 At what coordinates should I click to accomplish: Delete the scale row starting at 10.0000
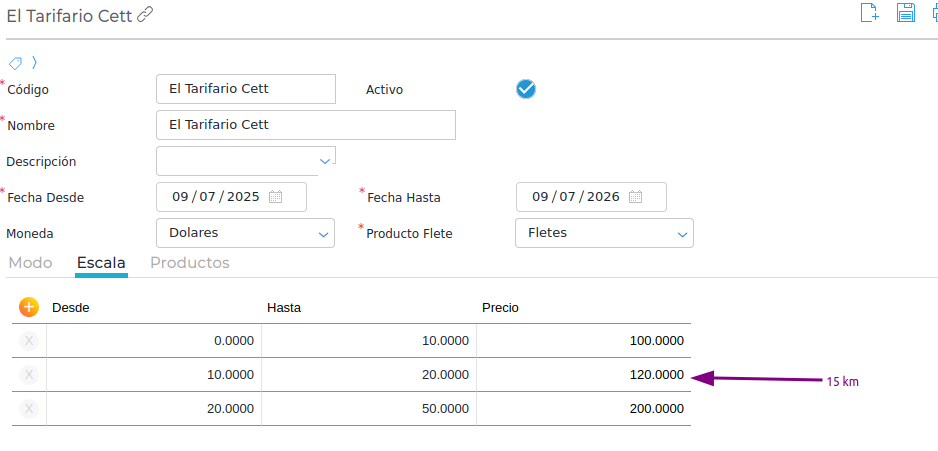[x=29, y=375]
